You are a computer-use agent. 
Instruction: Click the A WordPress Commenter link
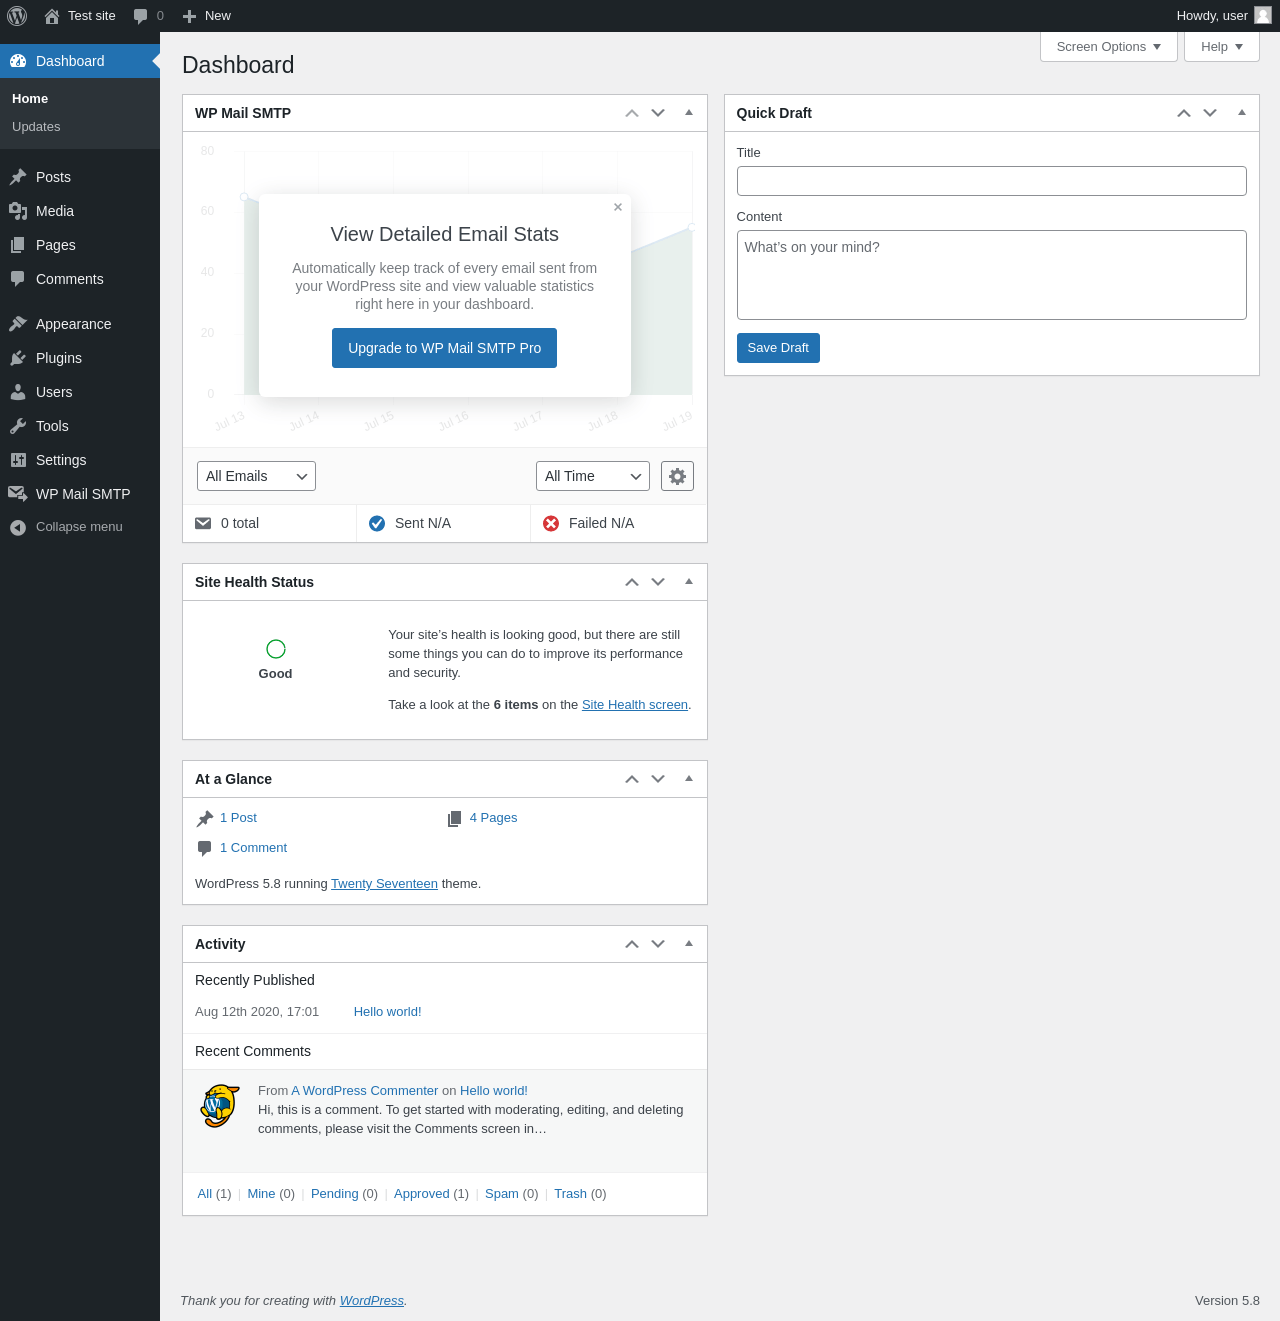365,1091
